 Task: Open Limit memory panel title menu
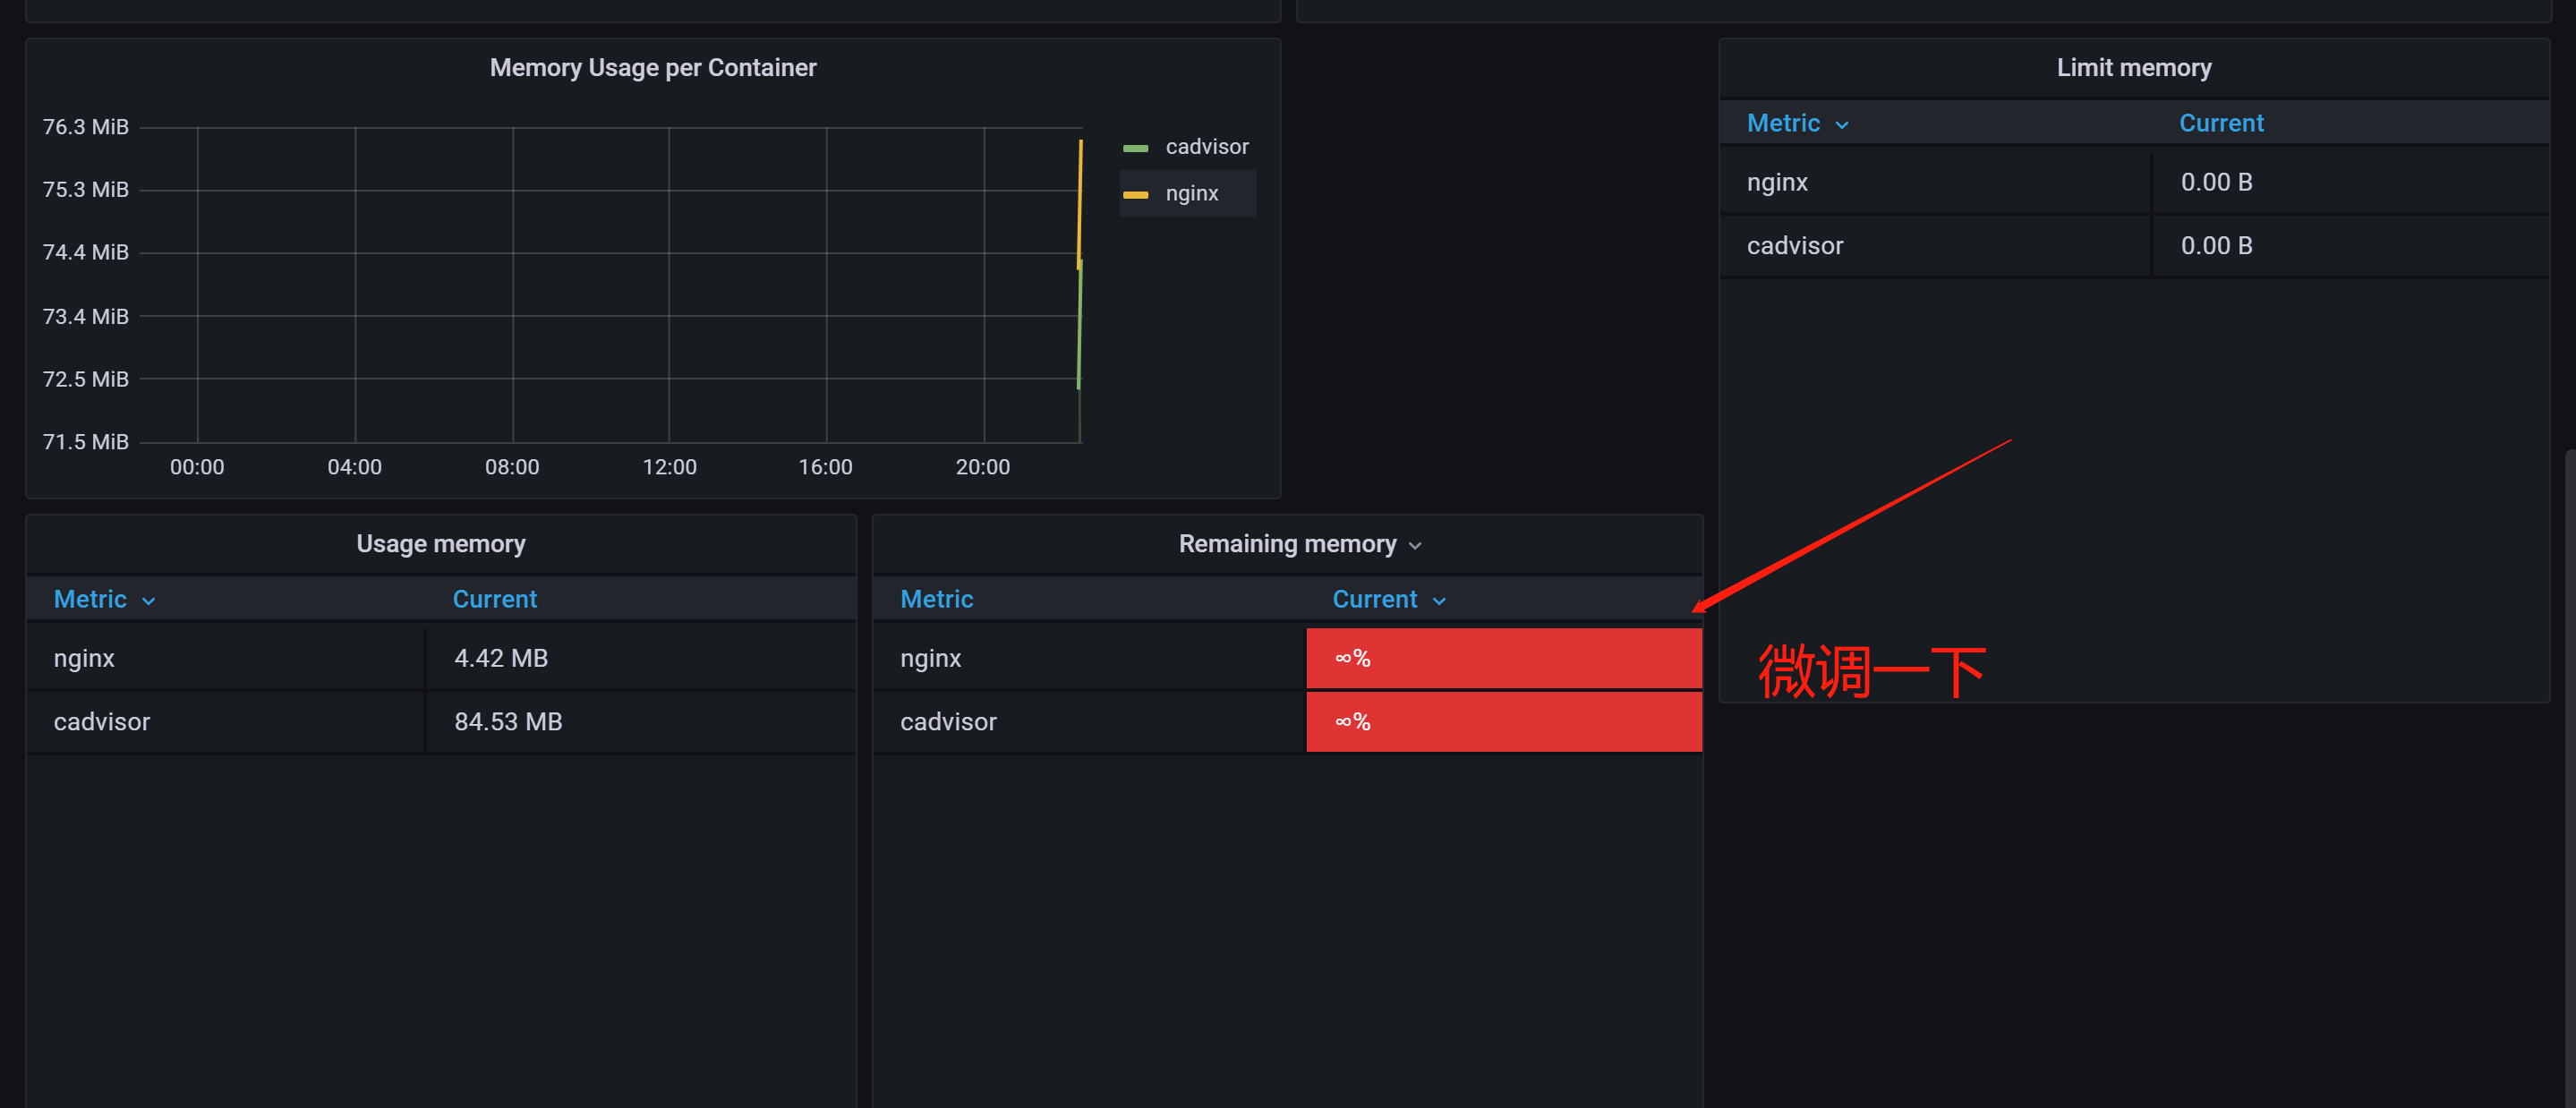[2133, 68]
